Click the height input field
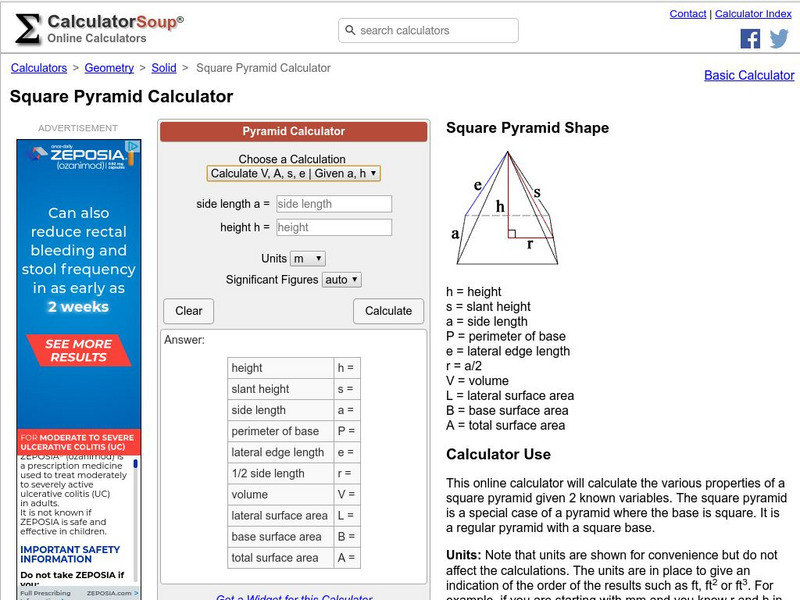This screenshot has width=800, height=600. 334,228
